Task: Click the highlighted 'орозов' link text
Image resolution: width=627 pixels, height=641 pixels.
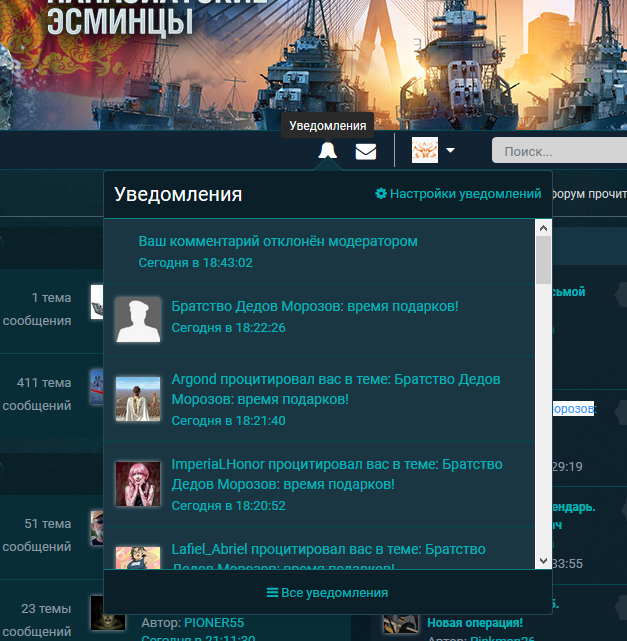Action: click(573, 408)
